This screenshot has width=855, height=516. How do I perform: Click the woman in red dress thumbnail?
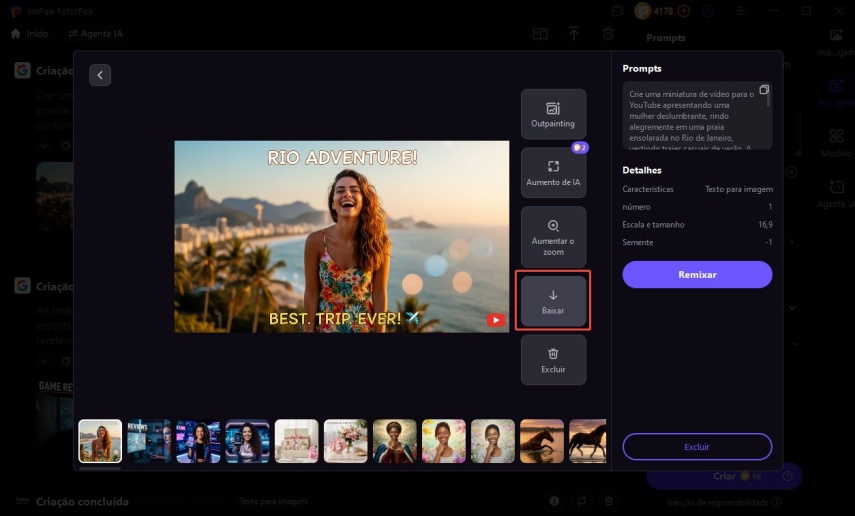394,441
